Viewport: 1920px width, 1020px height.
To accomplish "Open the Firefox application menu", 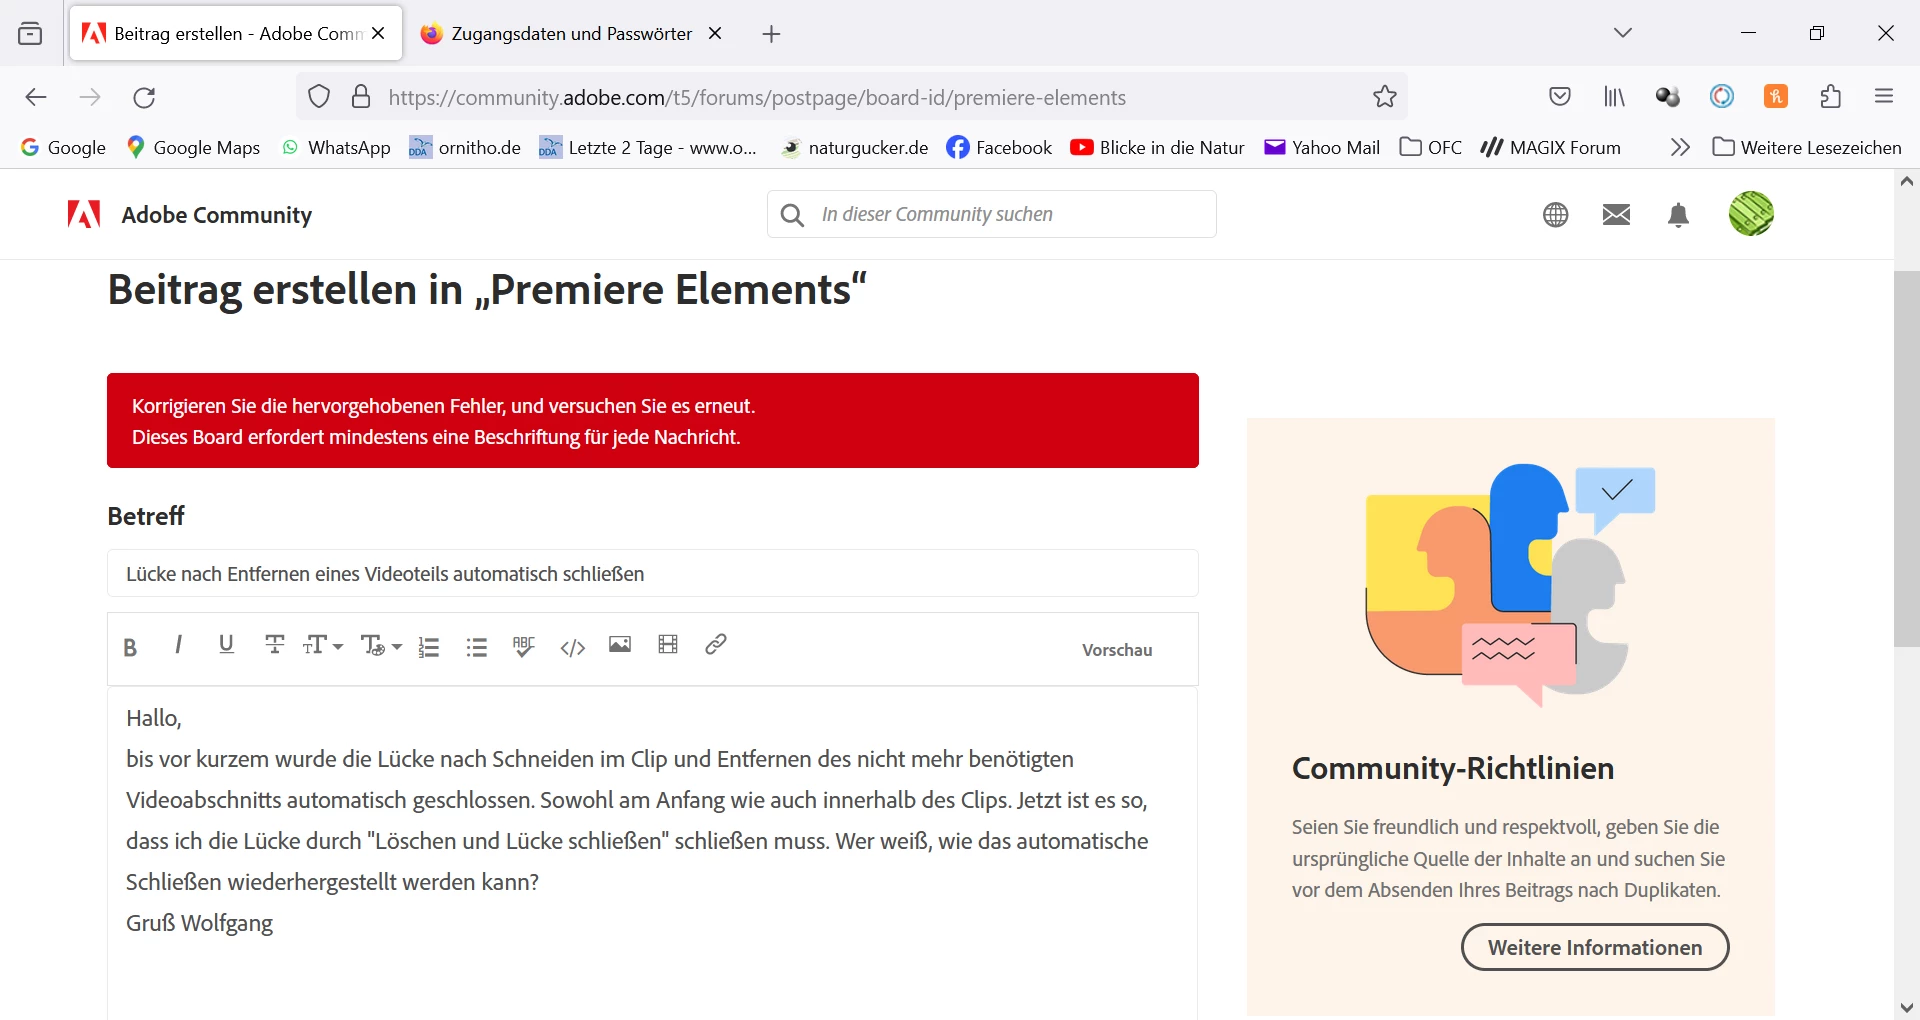I will (x=1885, y=97).
